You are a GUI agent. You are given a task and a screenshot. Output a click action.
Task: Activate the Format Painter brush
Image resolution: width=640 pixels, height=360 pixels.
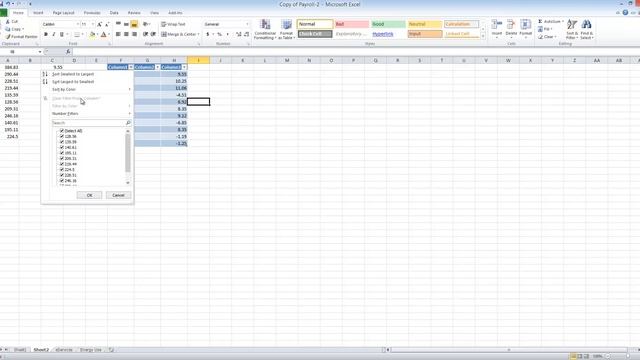point(8,37)
